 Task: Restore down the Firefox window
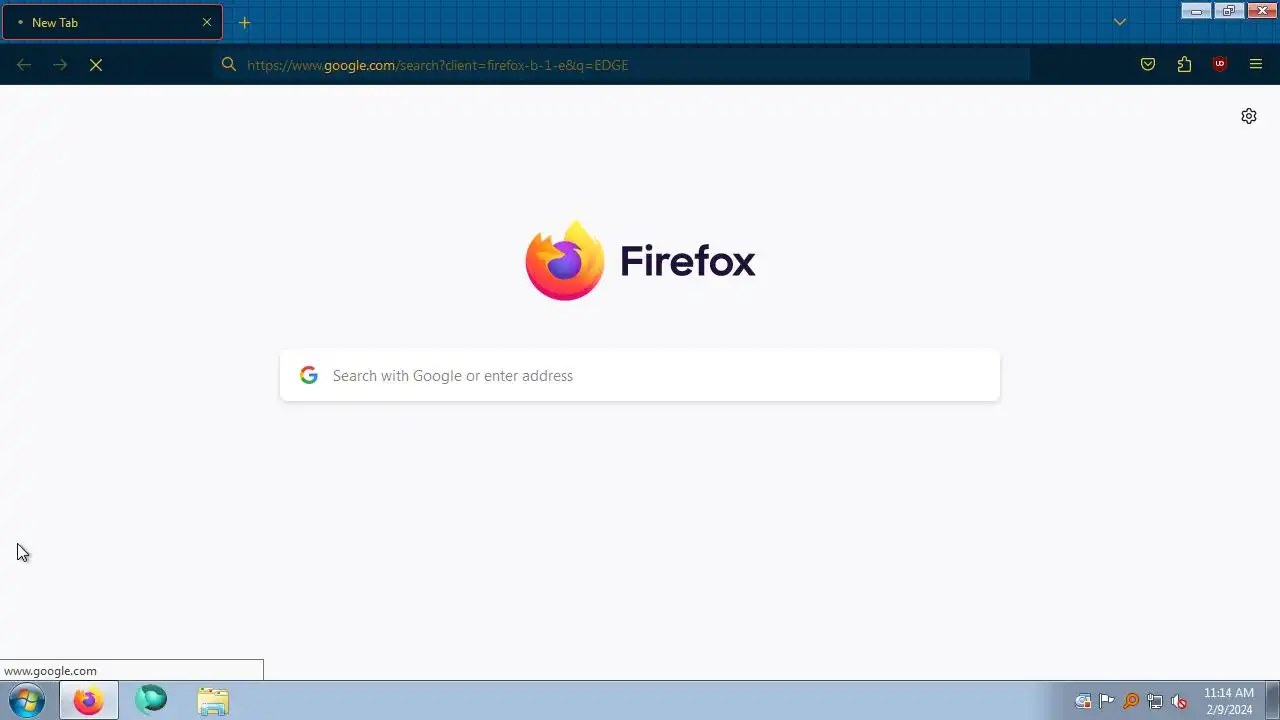coord(1228,11)
